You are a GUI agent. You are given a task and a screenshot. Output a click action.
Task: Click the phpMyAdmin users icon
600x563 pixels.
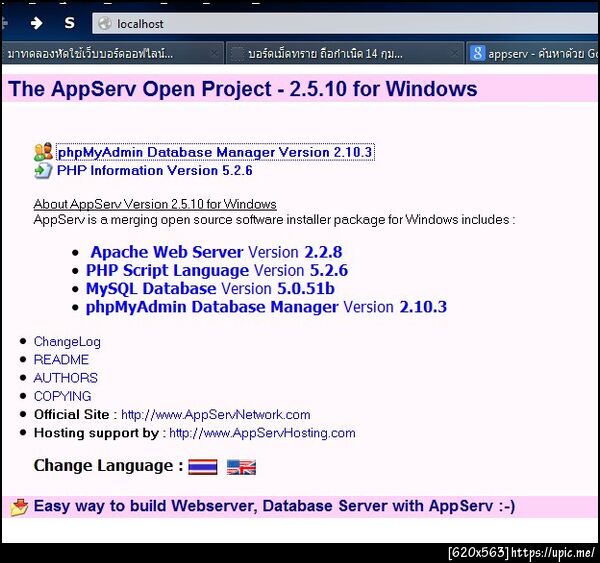coord(43,152)
